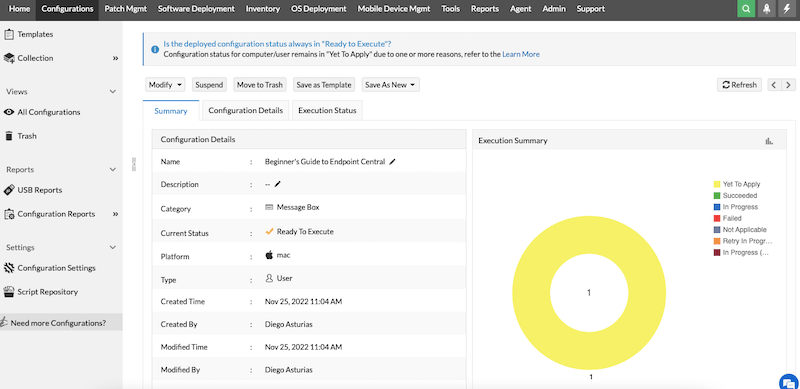Click the Refresh button

click(x=739, y=85)
